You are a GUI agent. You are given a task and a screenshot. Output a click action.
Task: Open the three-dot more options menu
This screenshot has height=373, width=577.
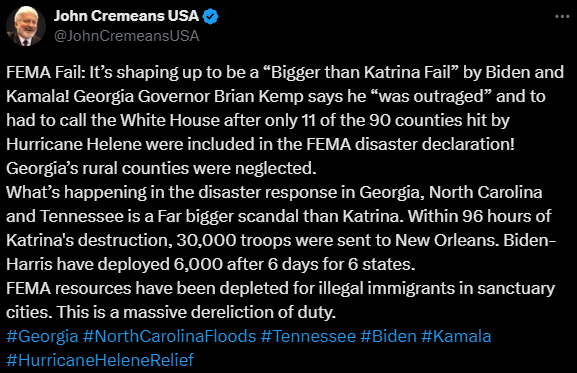pos(562,17)
